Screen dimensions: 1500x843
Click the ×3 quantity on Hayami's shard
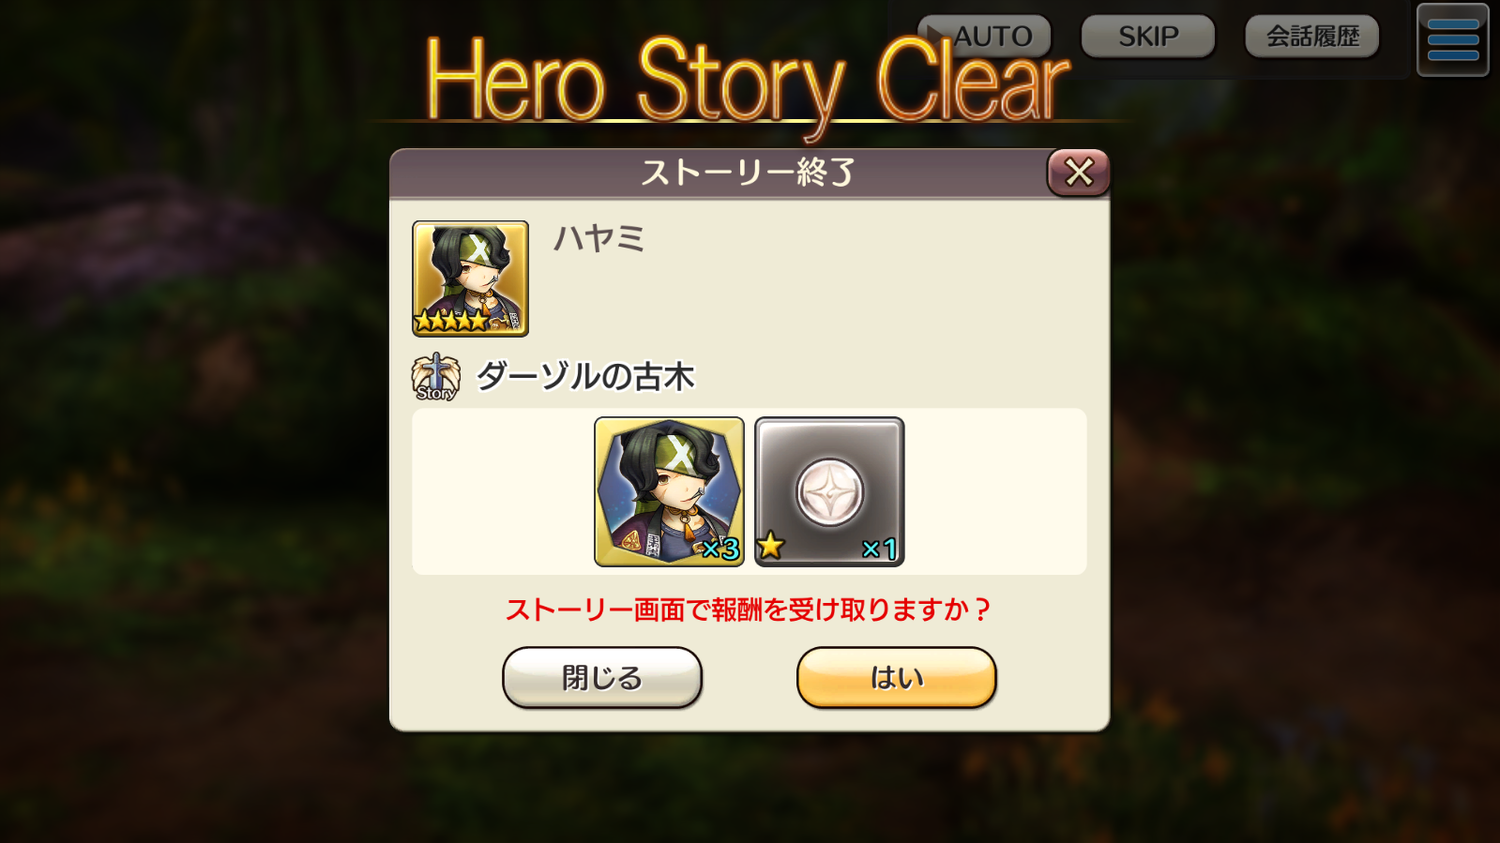720,549
